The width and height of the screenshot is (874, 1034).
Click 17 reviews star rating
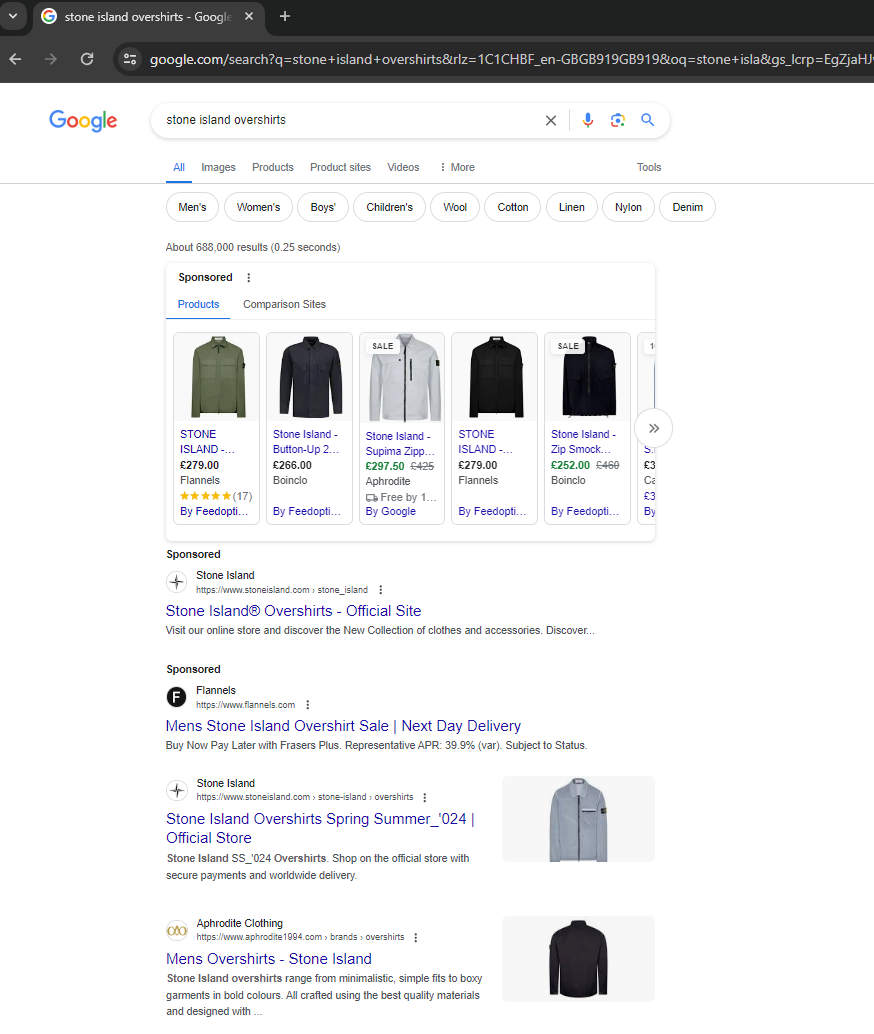(216, 497)
